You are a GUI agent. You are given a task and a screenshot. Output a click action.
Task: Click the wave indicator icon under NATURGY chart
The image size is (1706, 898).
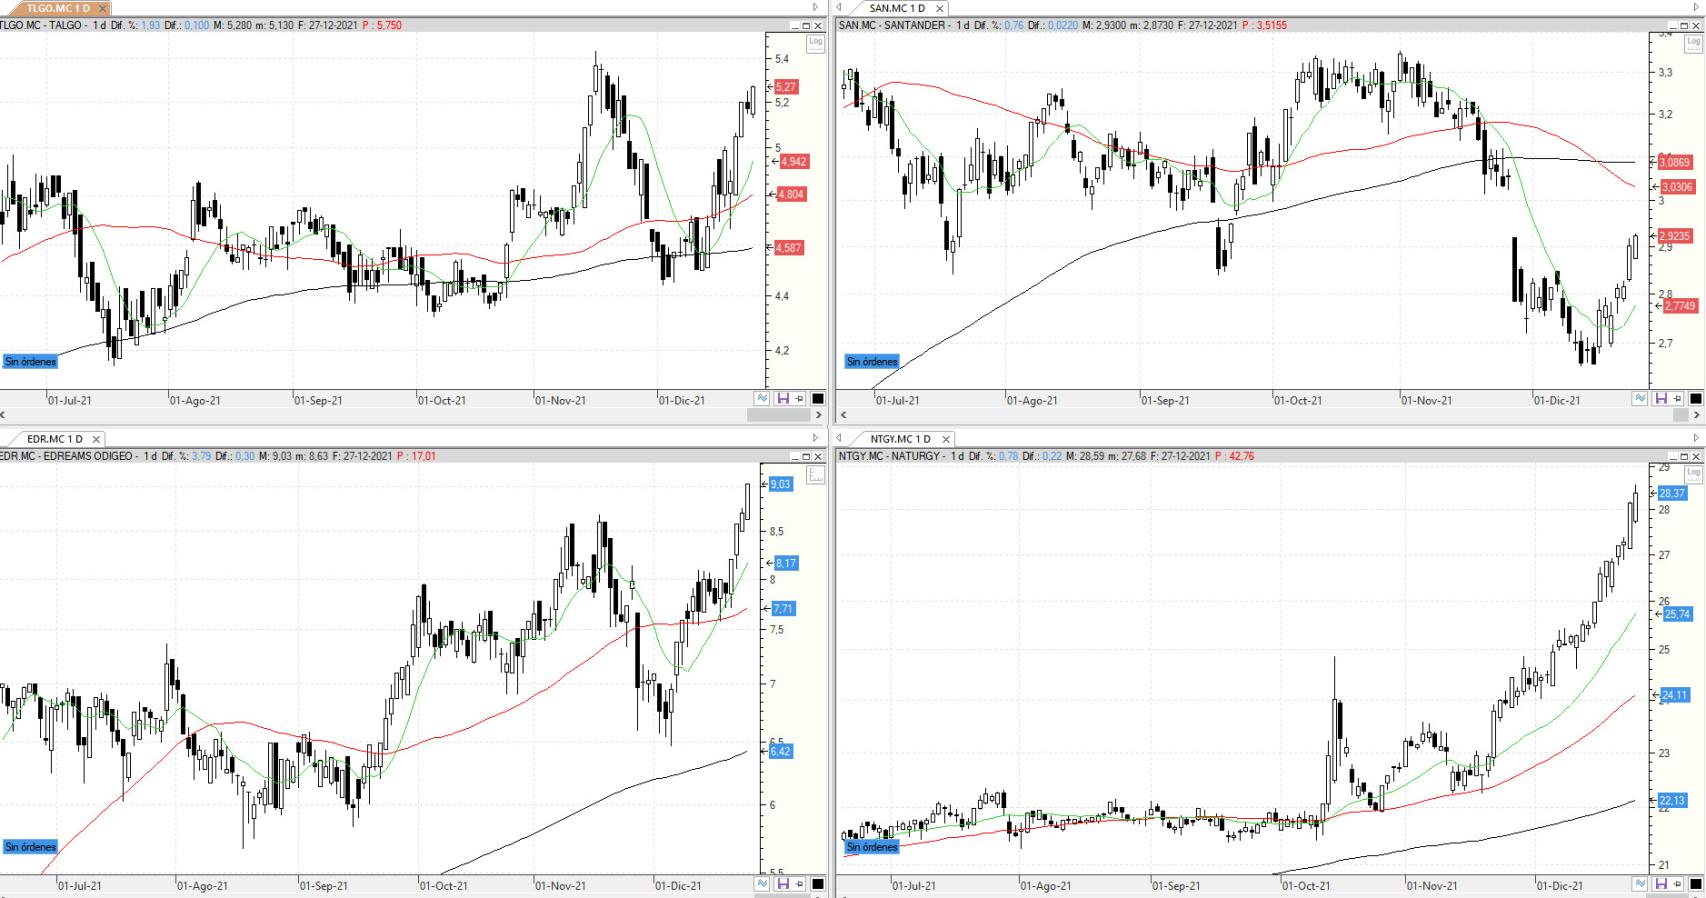point(1640,884)
